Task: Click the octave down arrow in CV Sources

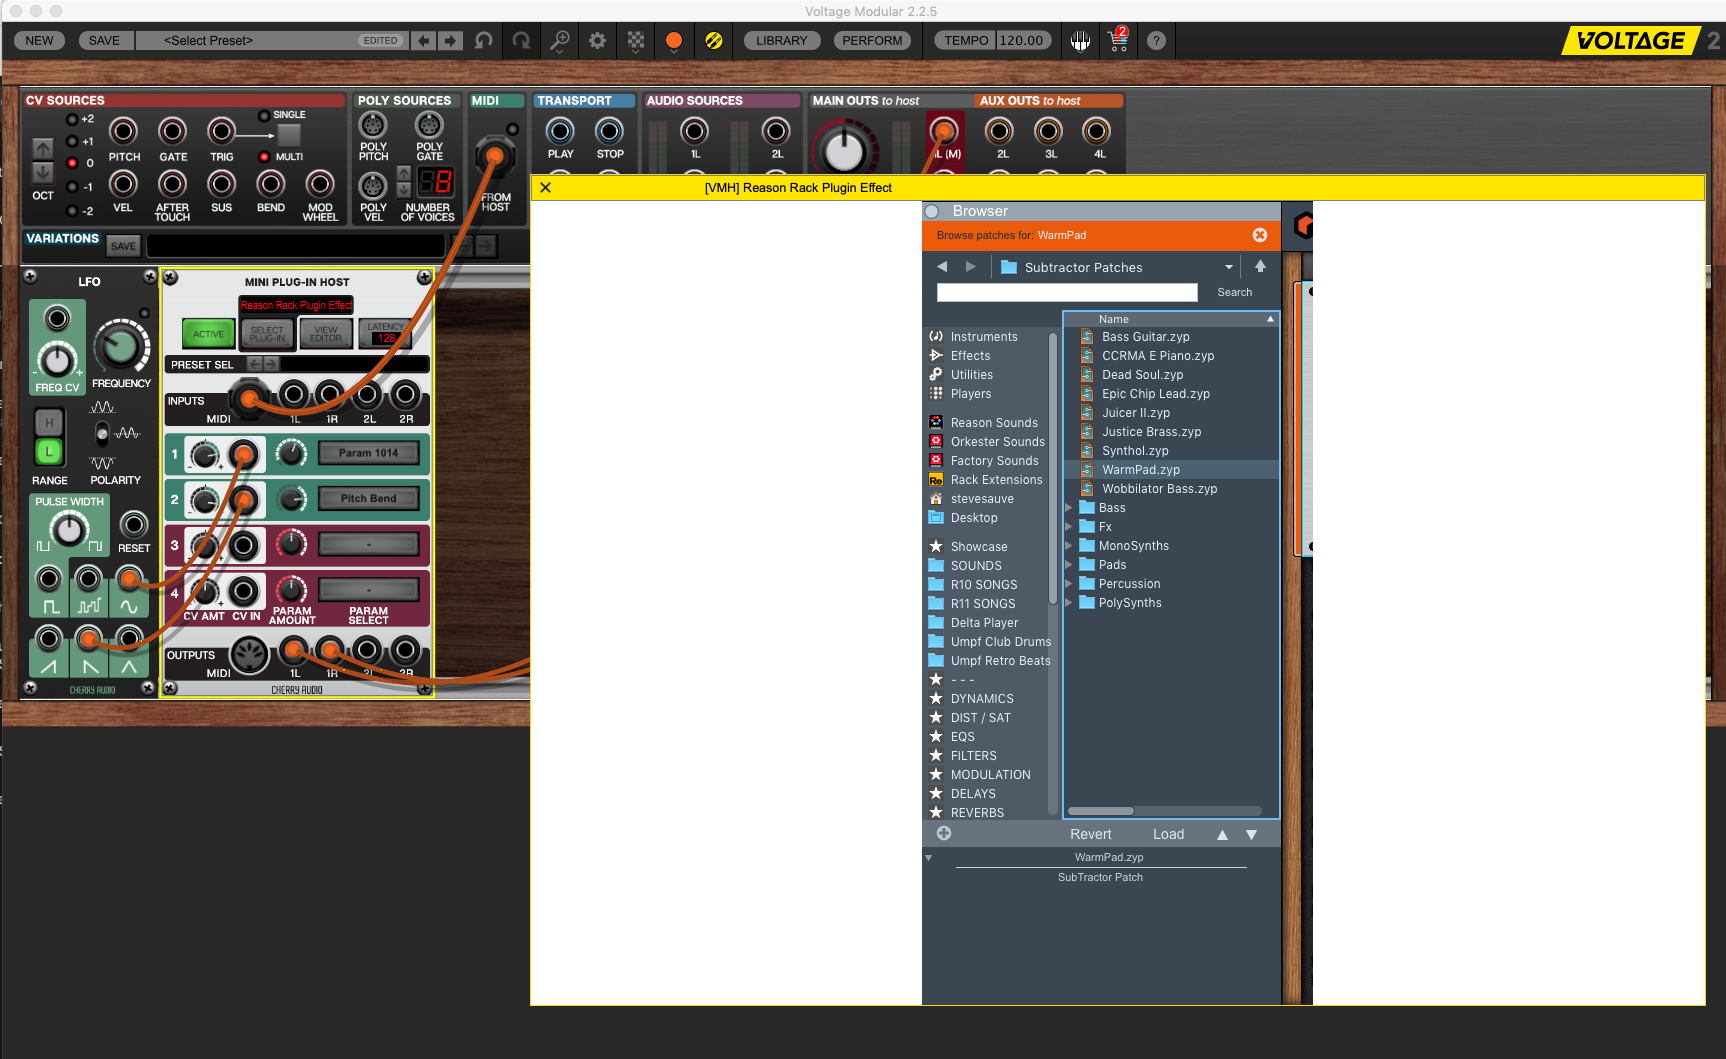Action: coord(43,172)
